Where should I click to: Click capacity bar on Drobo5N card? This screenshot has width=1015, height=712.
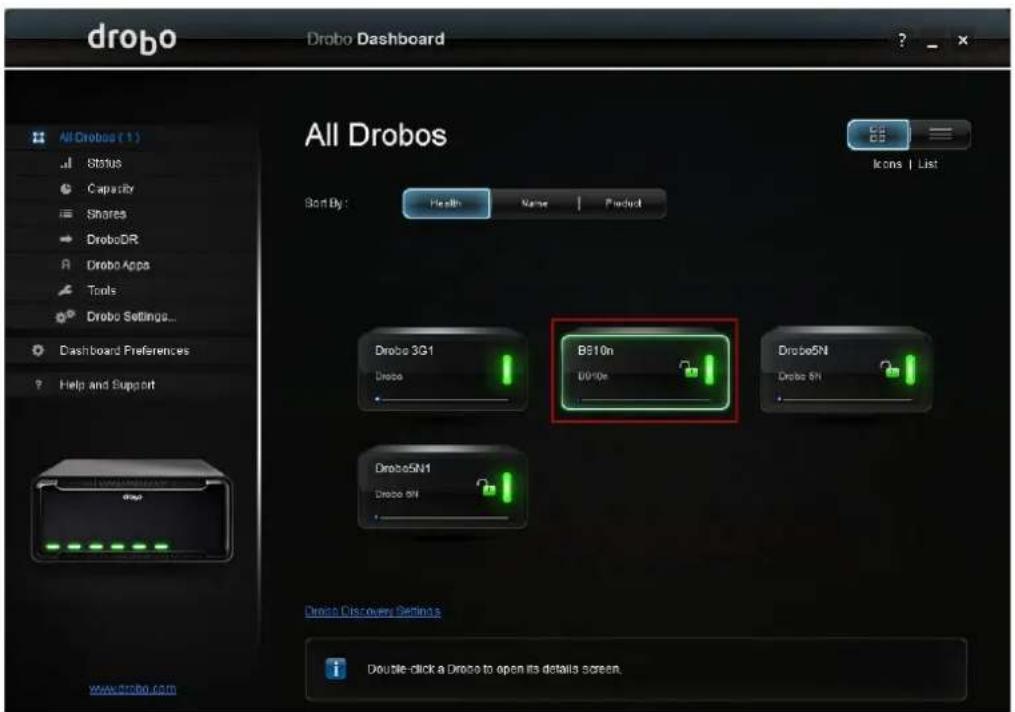pos(845,399)
